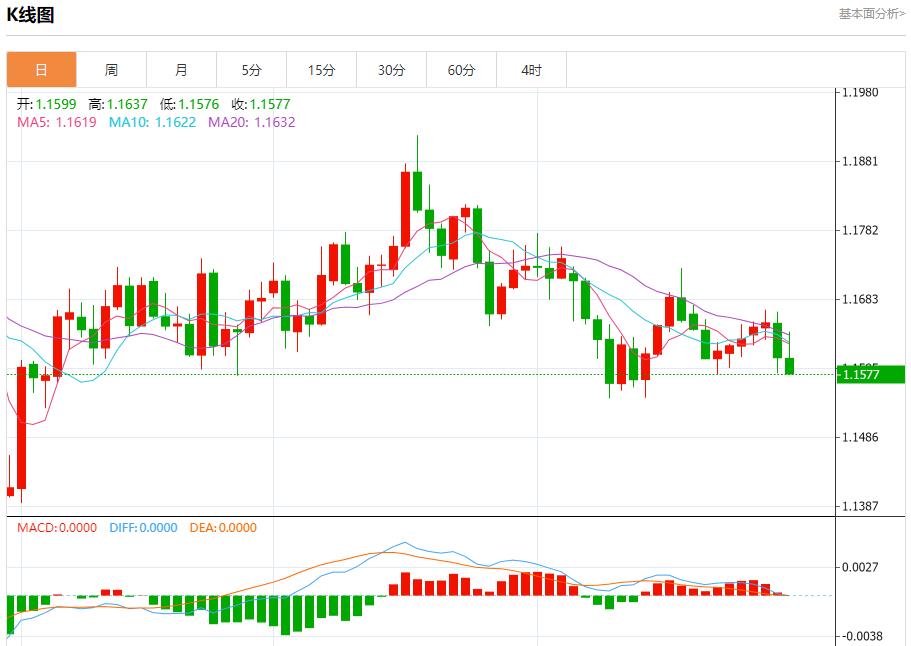The height and width of the screenshot is (646, 911).
Task: Click the highlighted 日 daily tab
Action: click(x=41, y=69)
